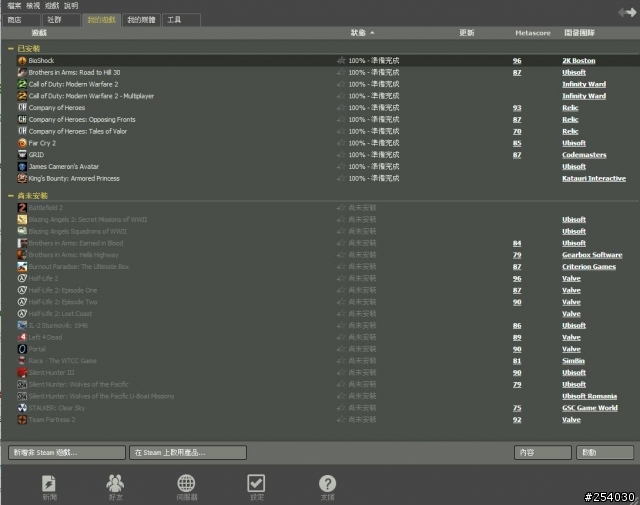Open the Codemasters developer link
Image resolution: width=640 pixels, height=505 pixels.
(584, 155)
